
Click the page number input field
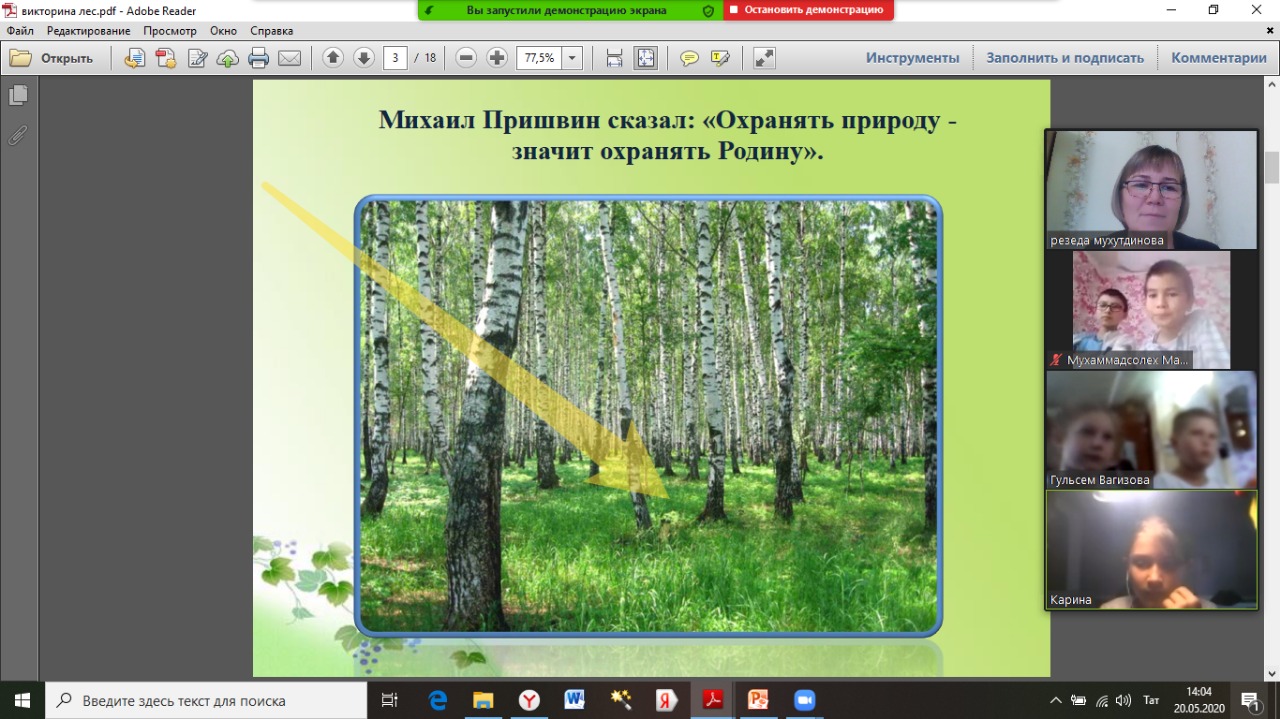[x=395, y=58]
